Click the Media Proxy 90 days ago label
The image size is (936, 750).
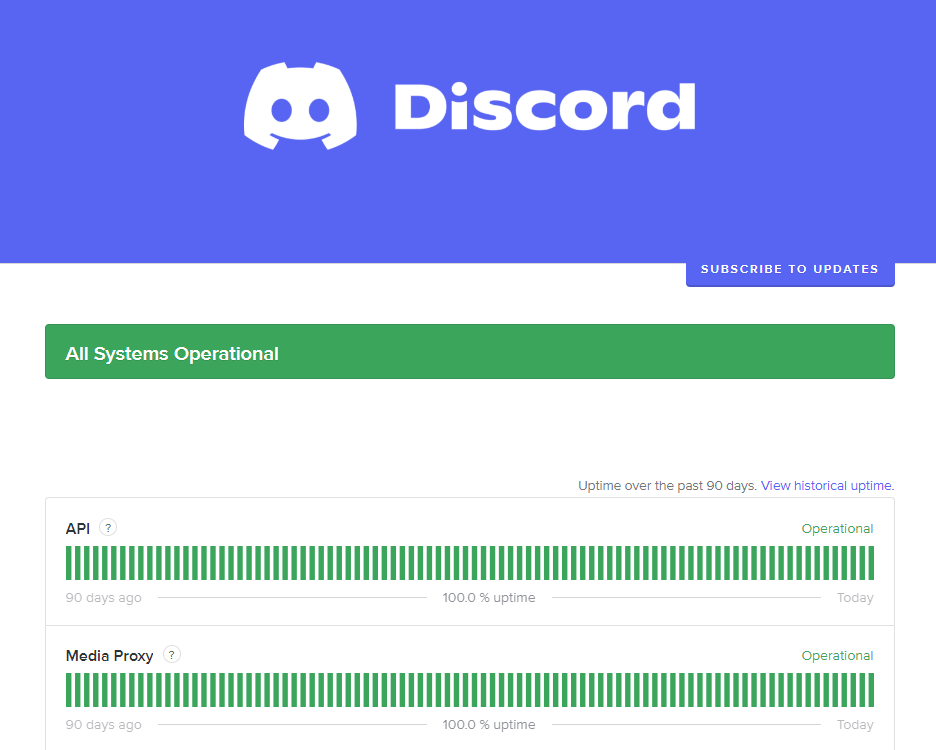point(103,725)
